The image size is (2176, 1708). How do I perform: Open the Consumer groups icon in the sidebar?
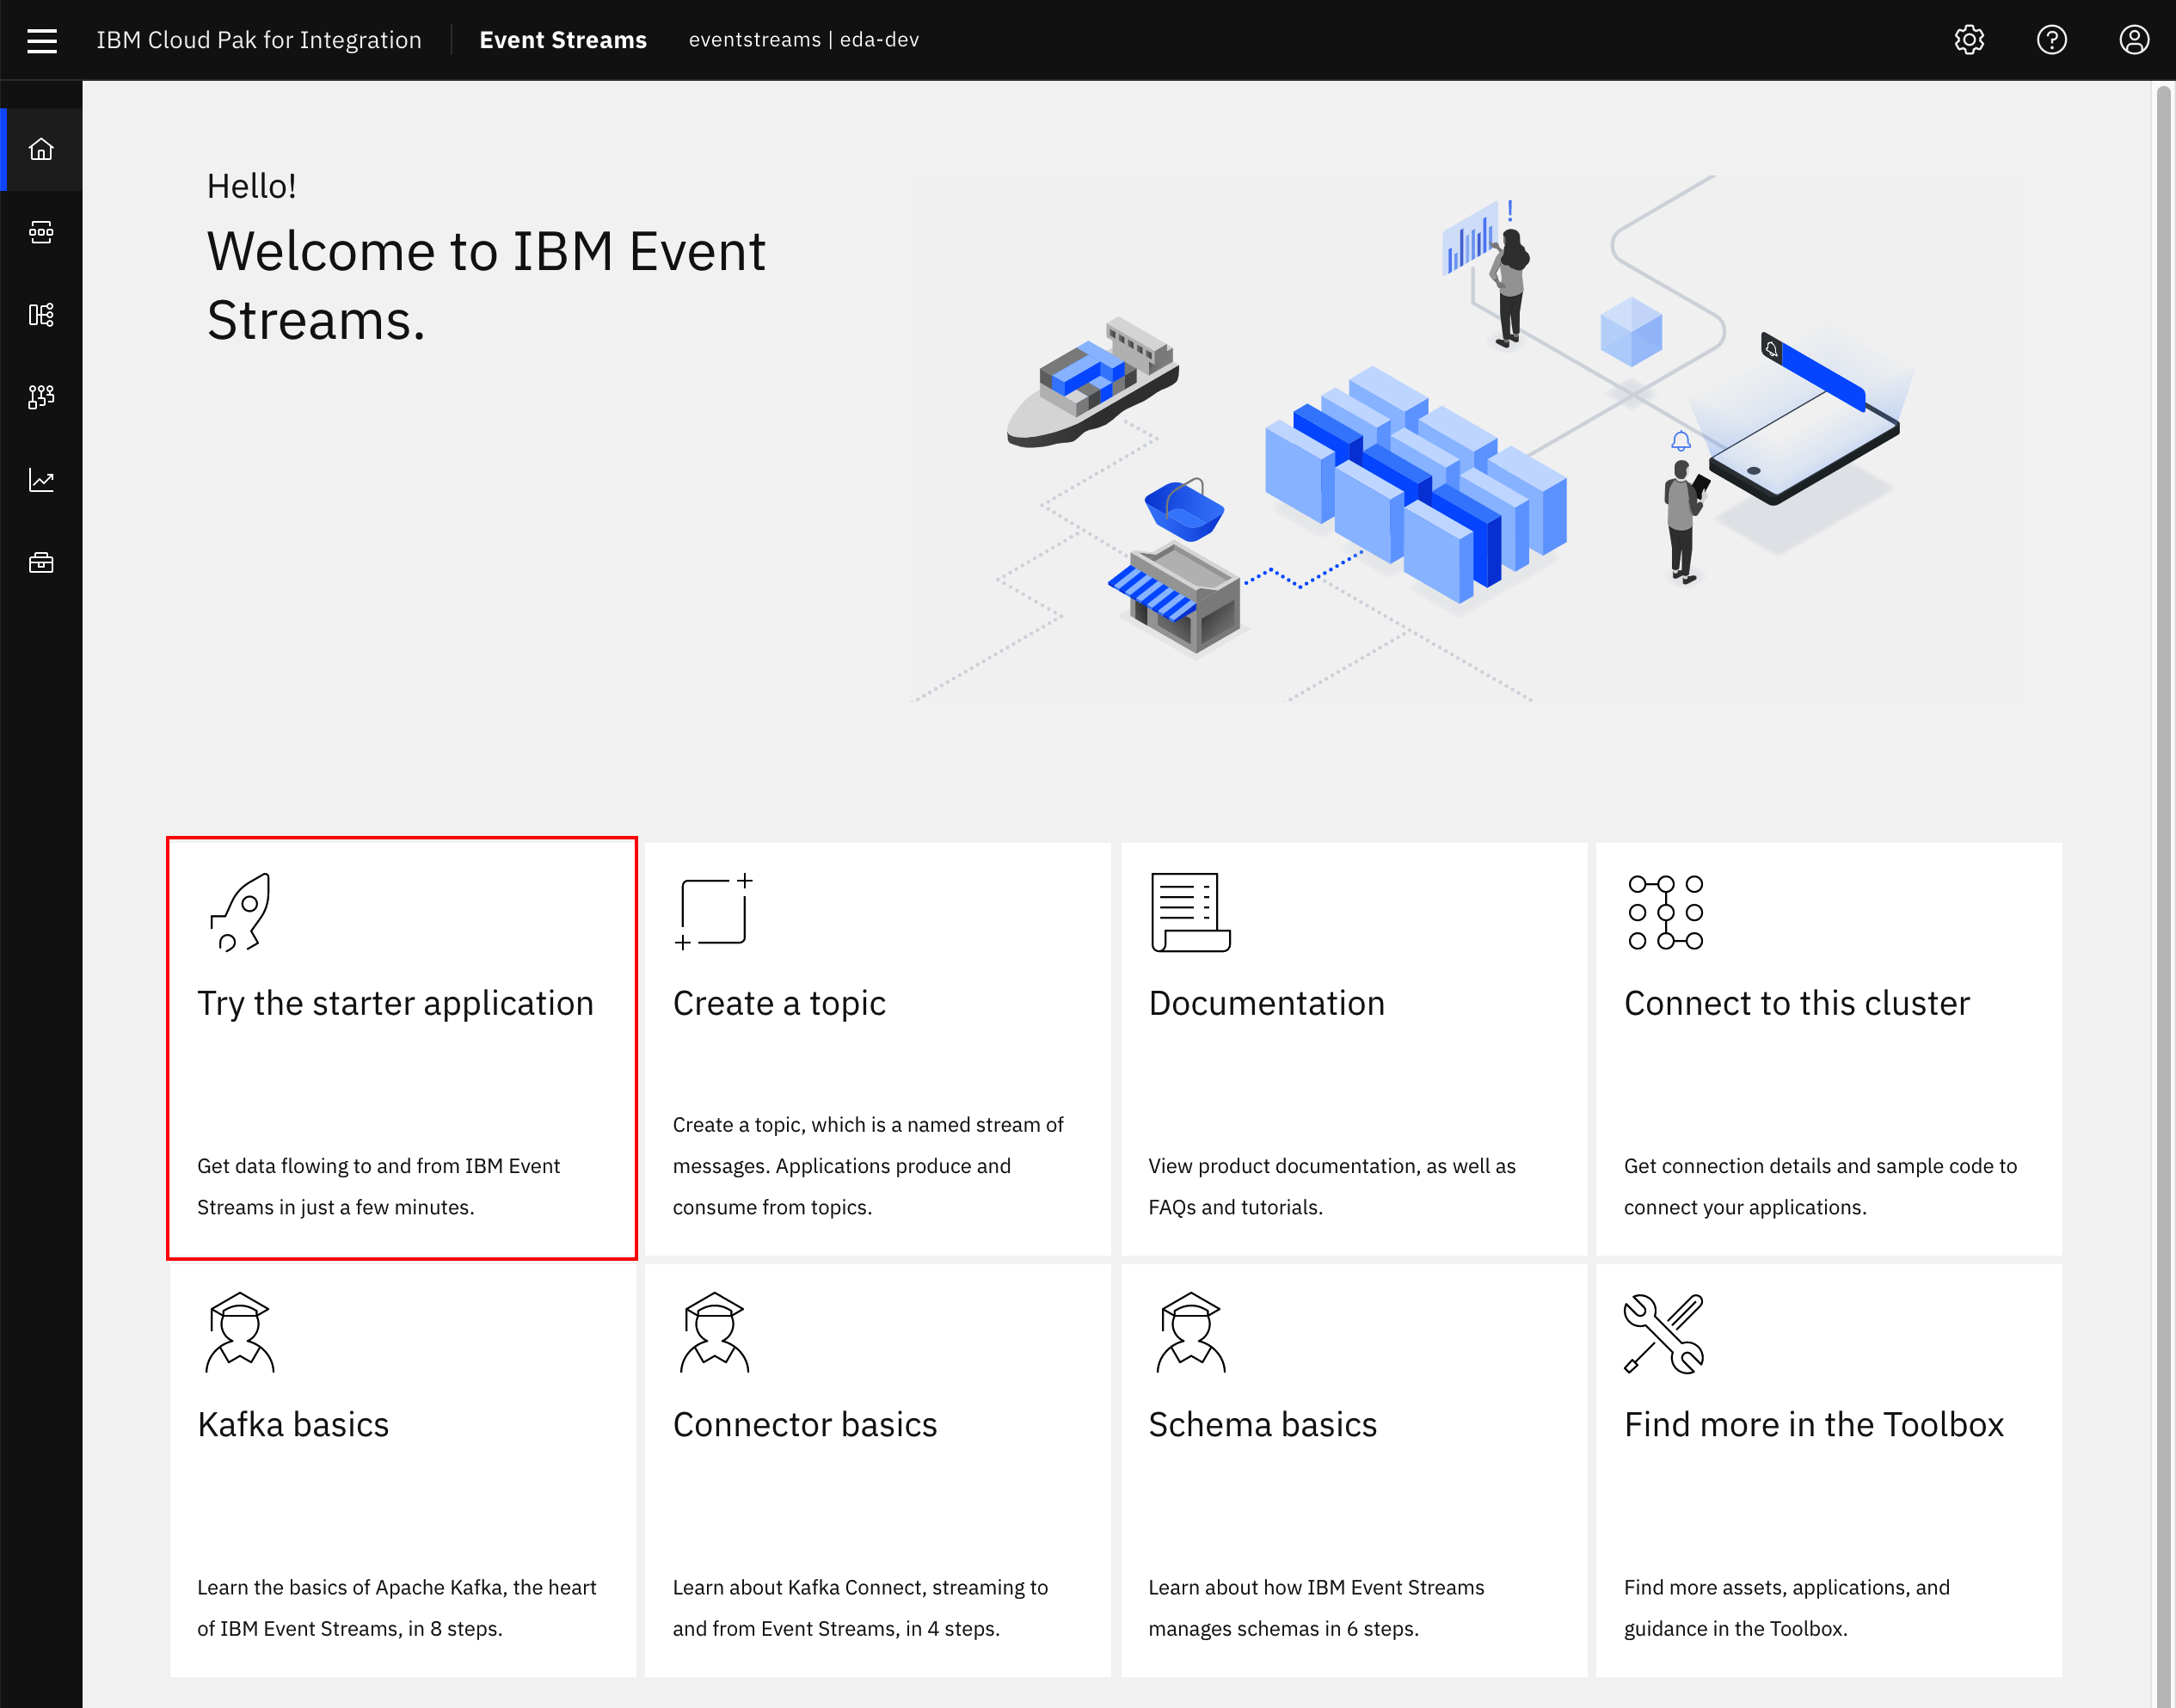point(41,397)
